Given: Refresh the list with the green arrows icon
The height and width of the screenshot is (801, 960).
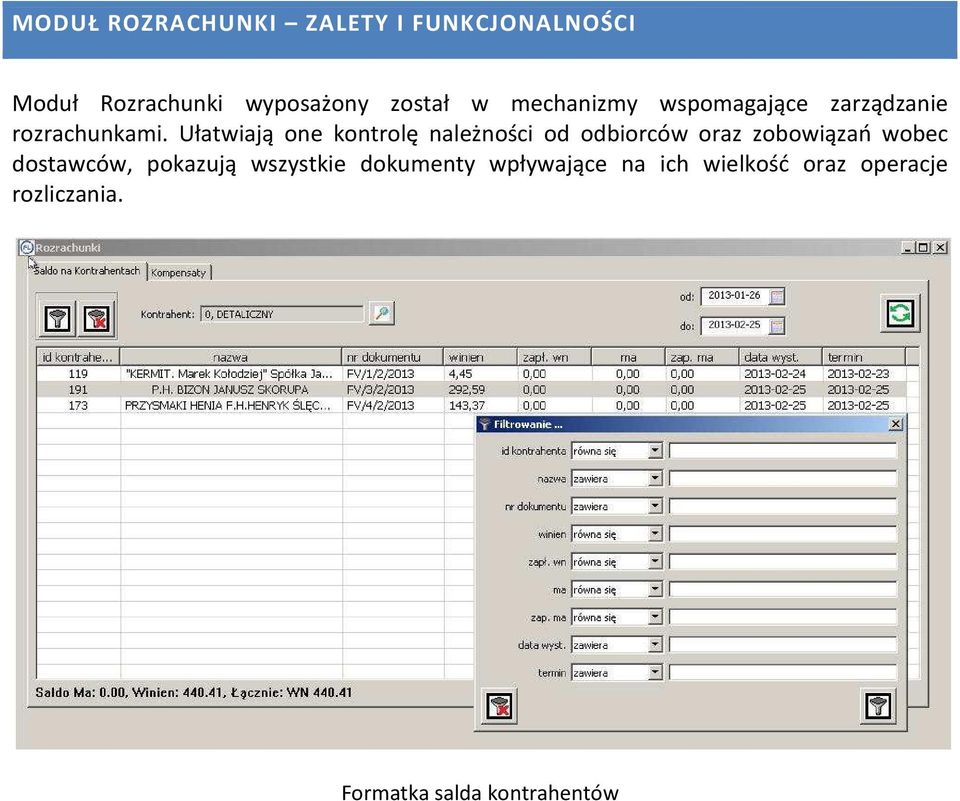Looking at the screenshot, I should (900, 313).
